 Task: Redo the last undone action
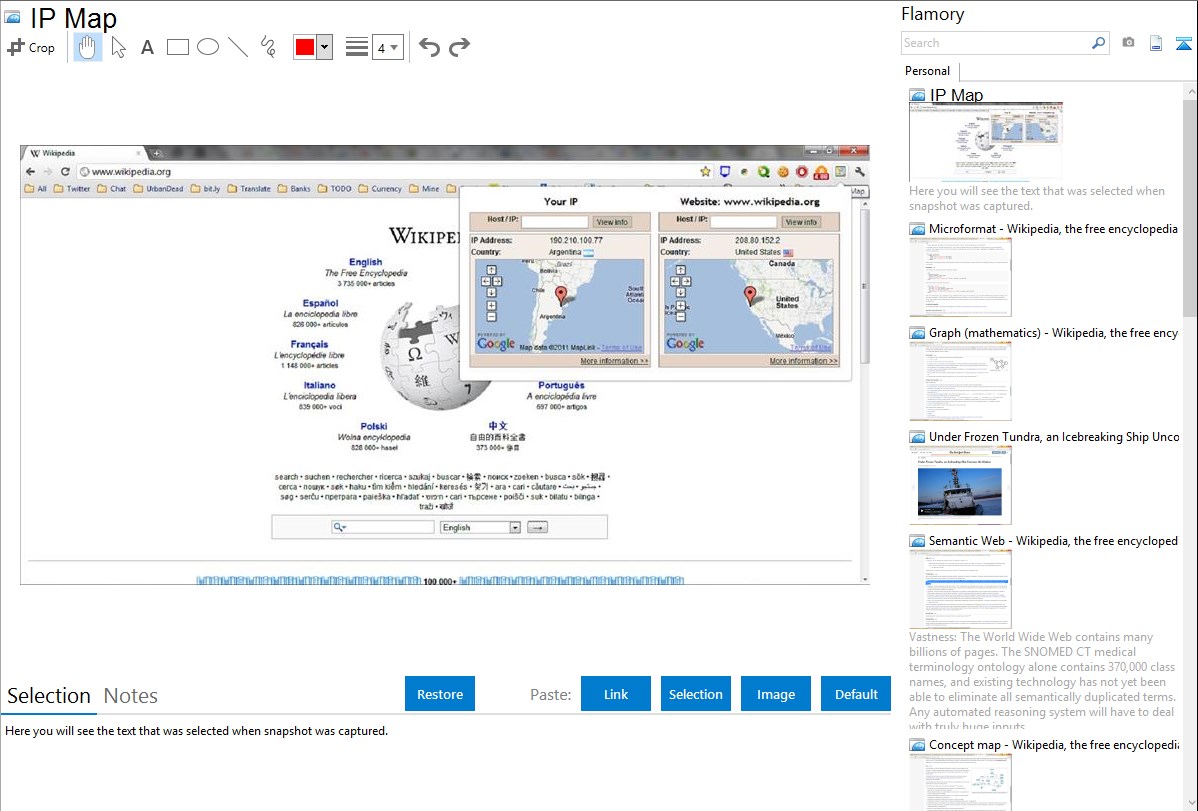tap(459, 47)
